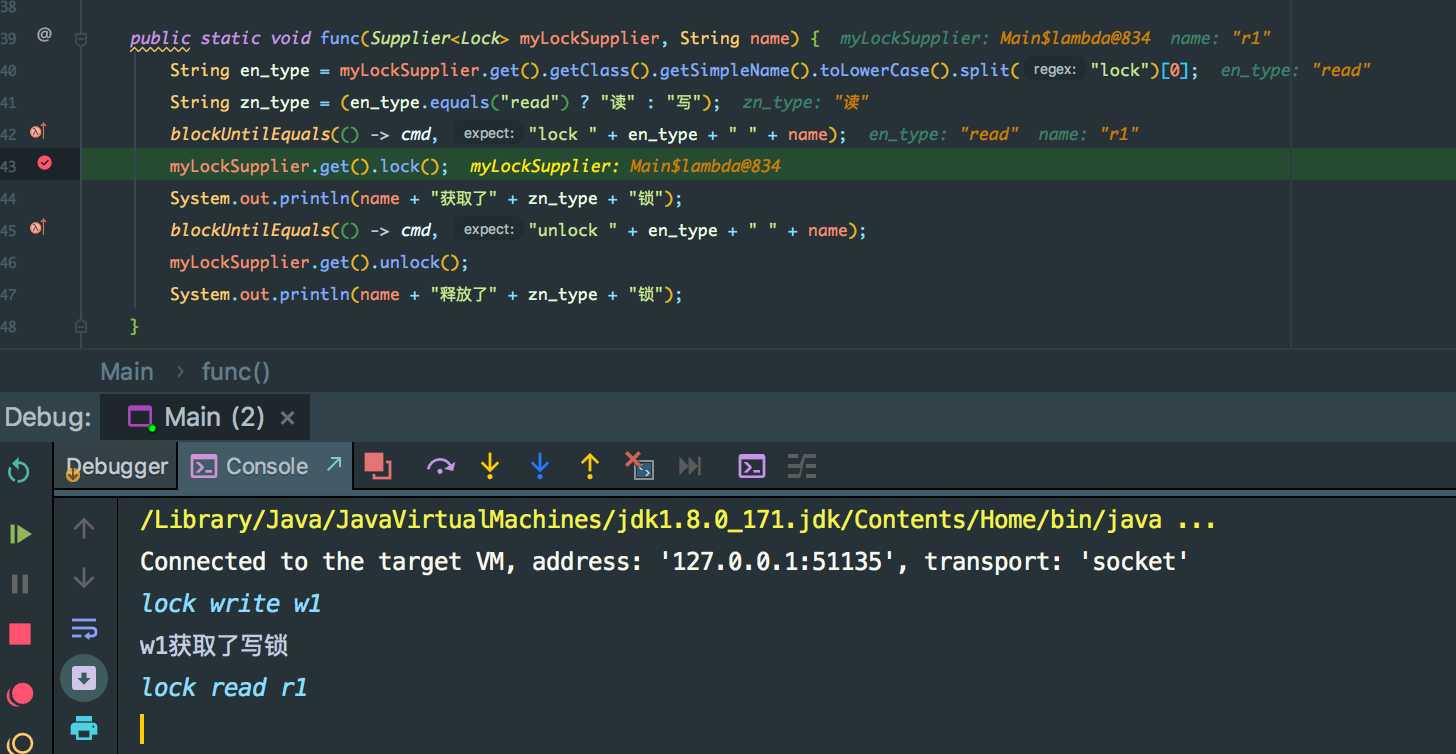The image size is (1456, 754).
Task: Toggle the breakpoint on line 43
Action: 44,164
